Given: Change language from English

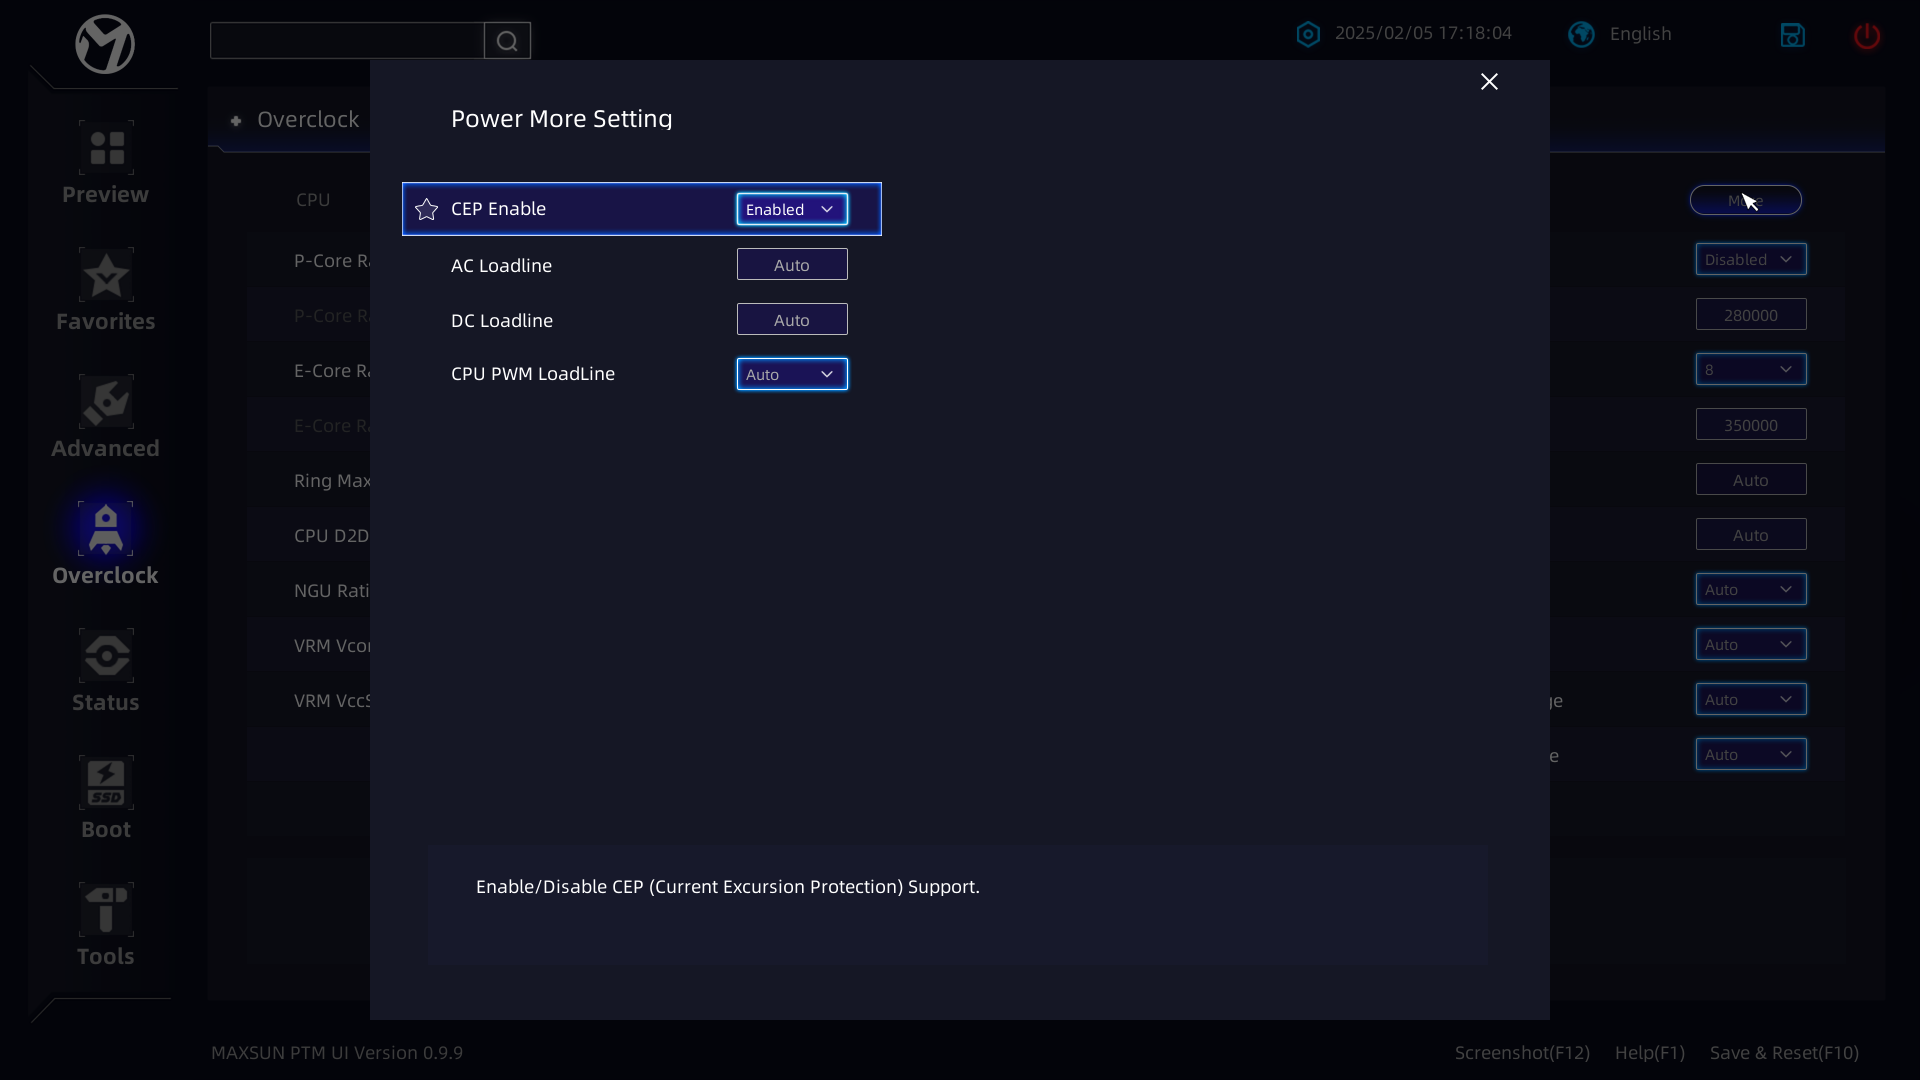Looking at the screenshot, I should 1620,34.
